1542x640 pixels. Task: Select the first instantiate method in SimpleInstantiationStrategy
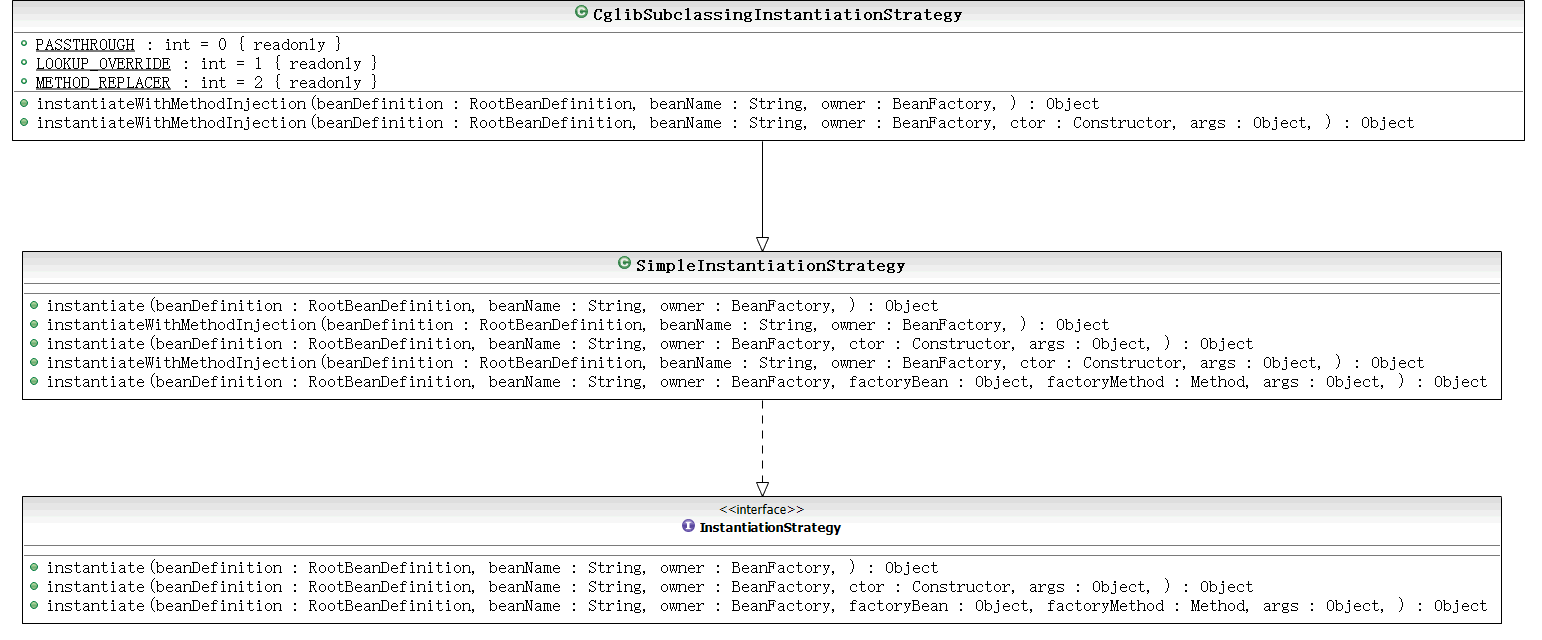[x=492, y=306]
